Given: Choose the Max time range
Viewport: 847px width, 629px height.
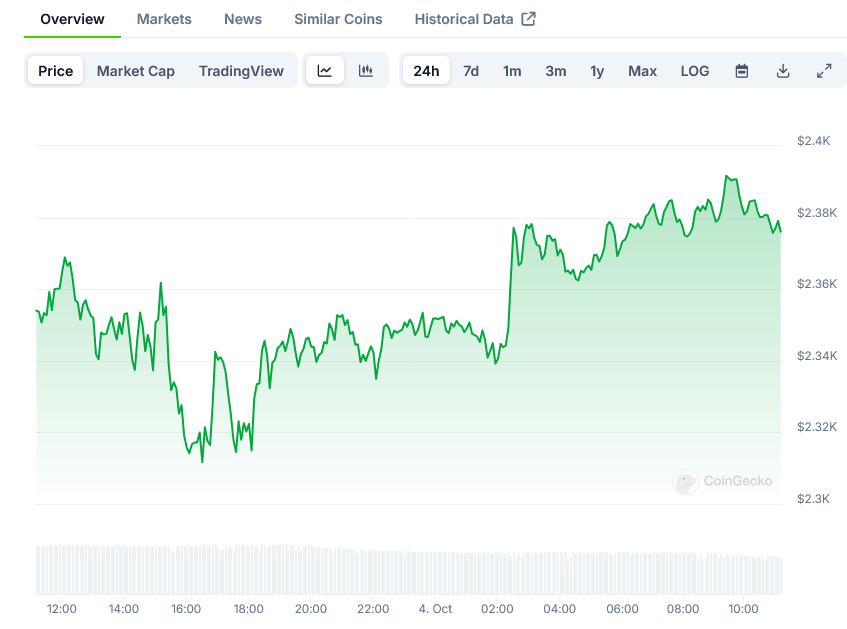Looking at the screenshot, I should [642, 71].
